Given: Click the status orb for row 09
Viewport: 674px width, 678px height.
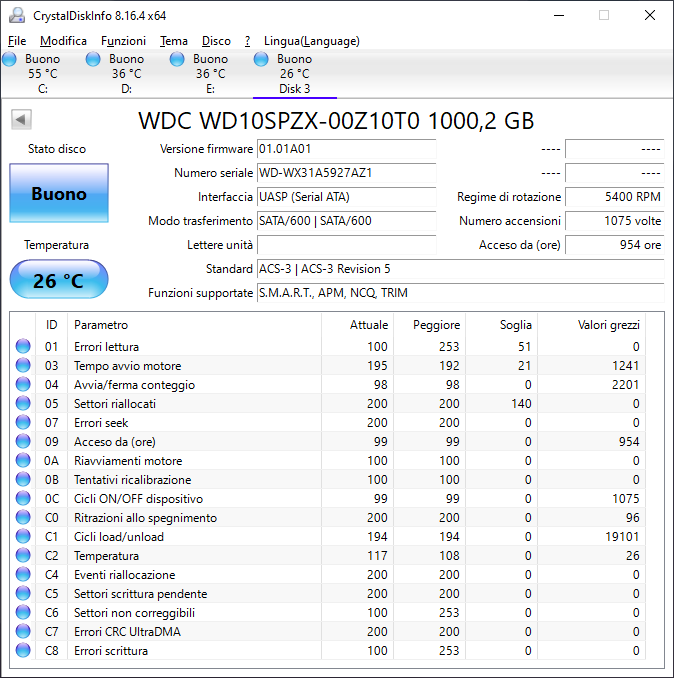Looking at the screenshot, I should (x=23, y=441).
